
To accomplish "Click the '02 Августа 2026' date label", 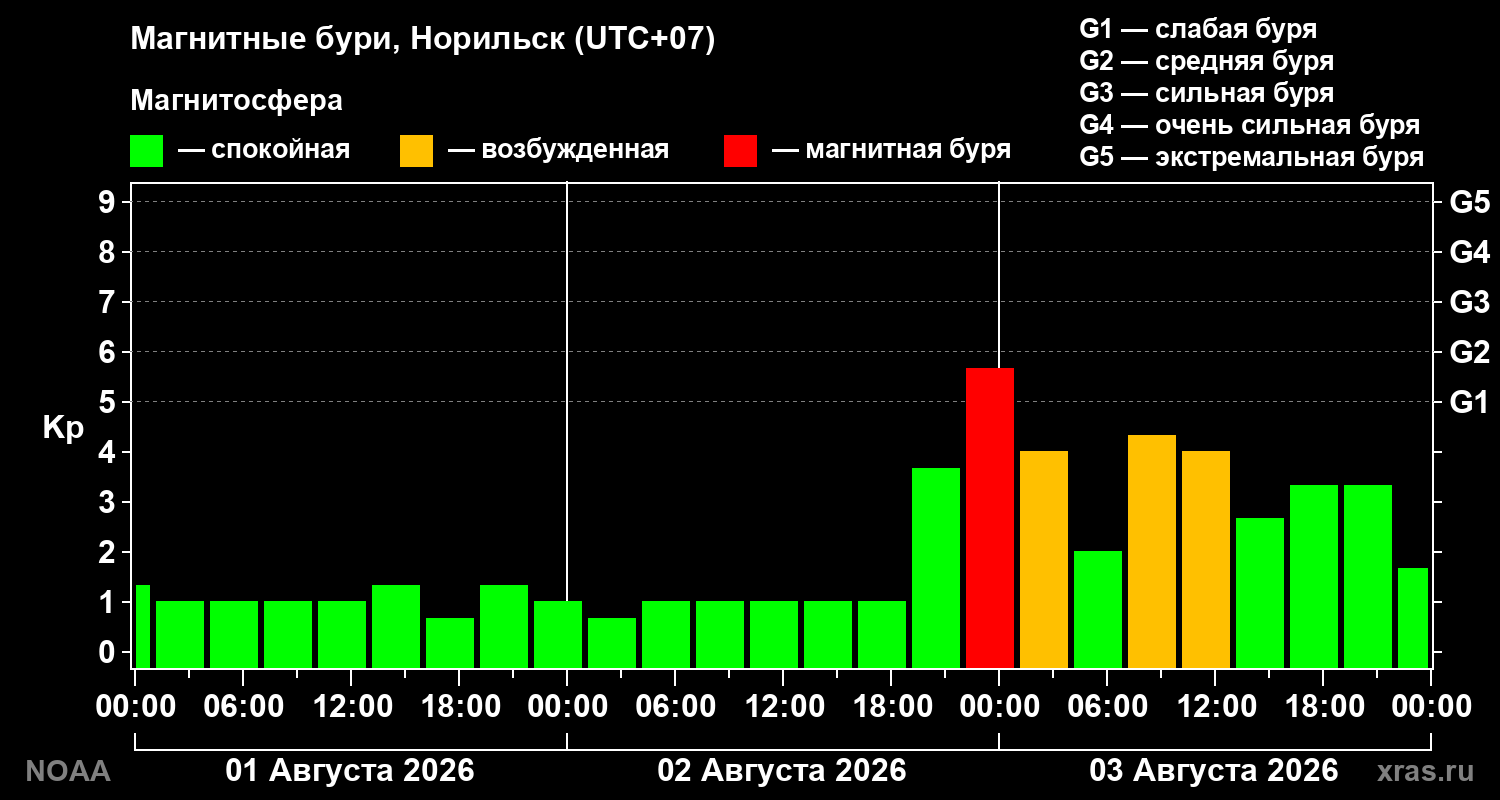I will click(782, 771).
